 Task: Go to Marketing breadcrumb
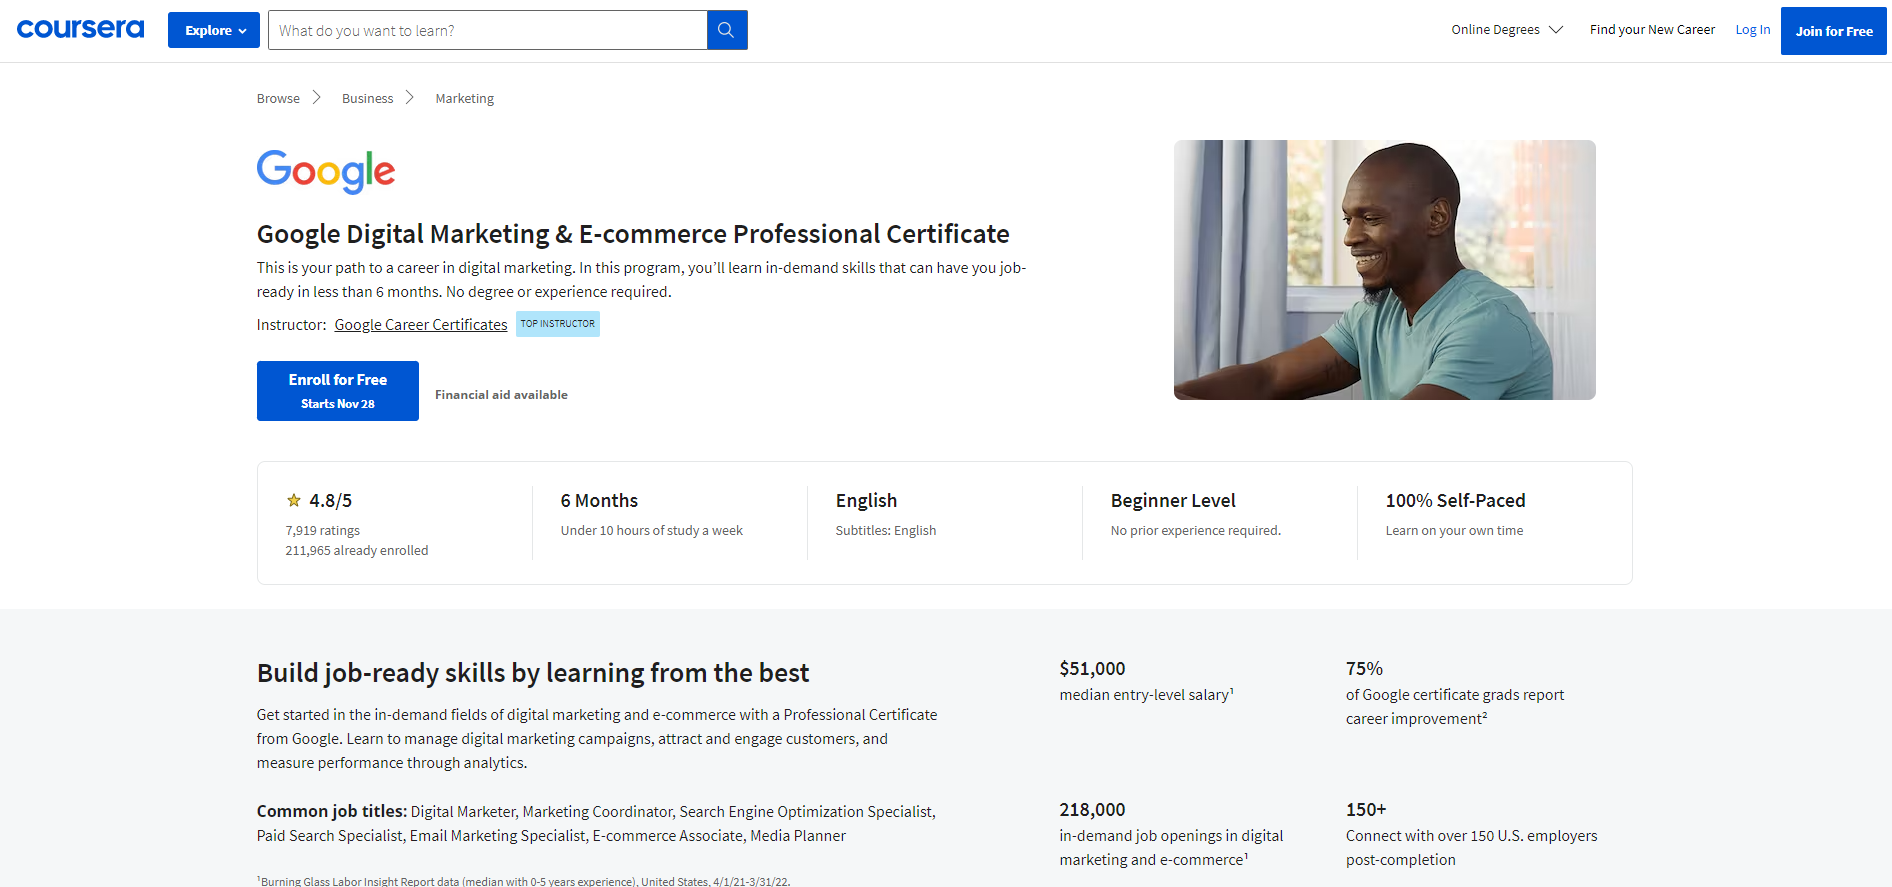pos(464,98)
